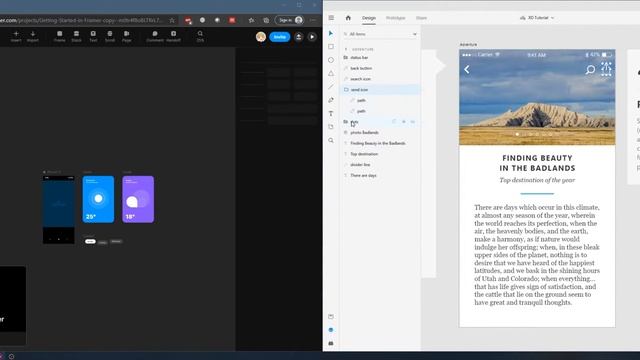Click the browser Sign in button
The width and height of the screenshot is (640, 360).
(x=289, y=20)
